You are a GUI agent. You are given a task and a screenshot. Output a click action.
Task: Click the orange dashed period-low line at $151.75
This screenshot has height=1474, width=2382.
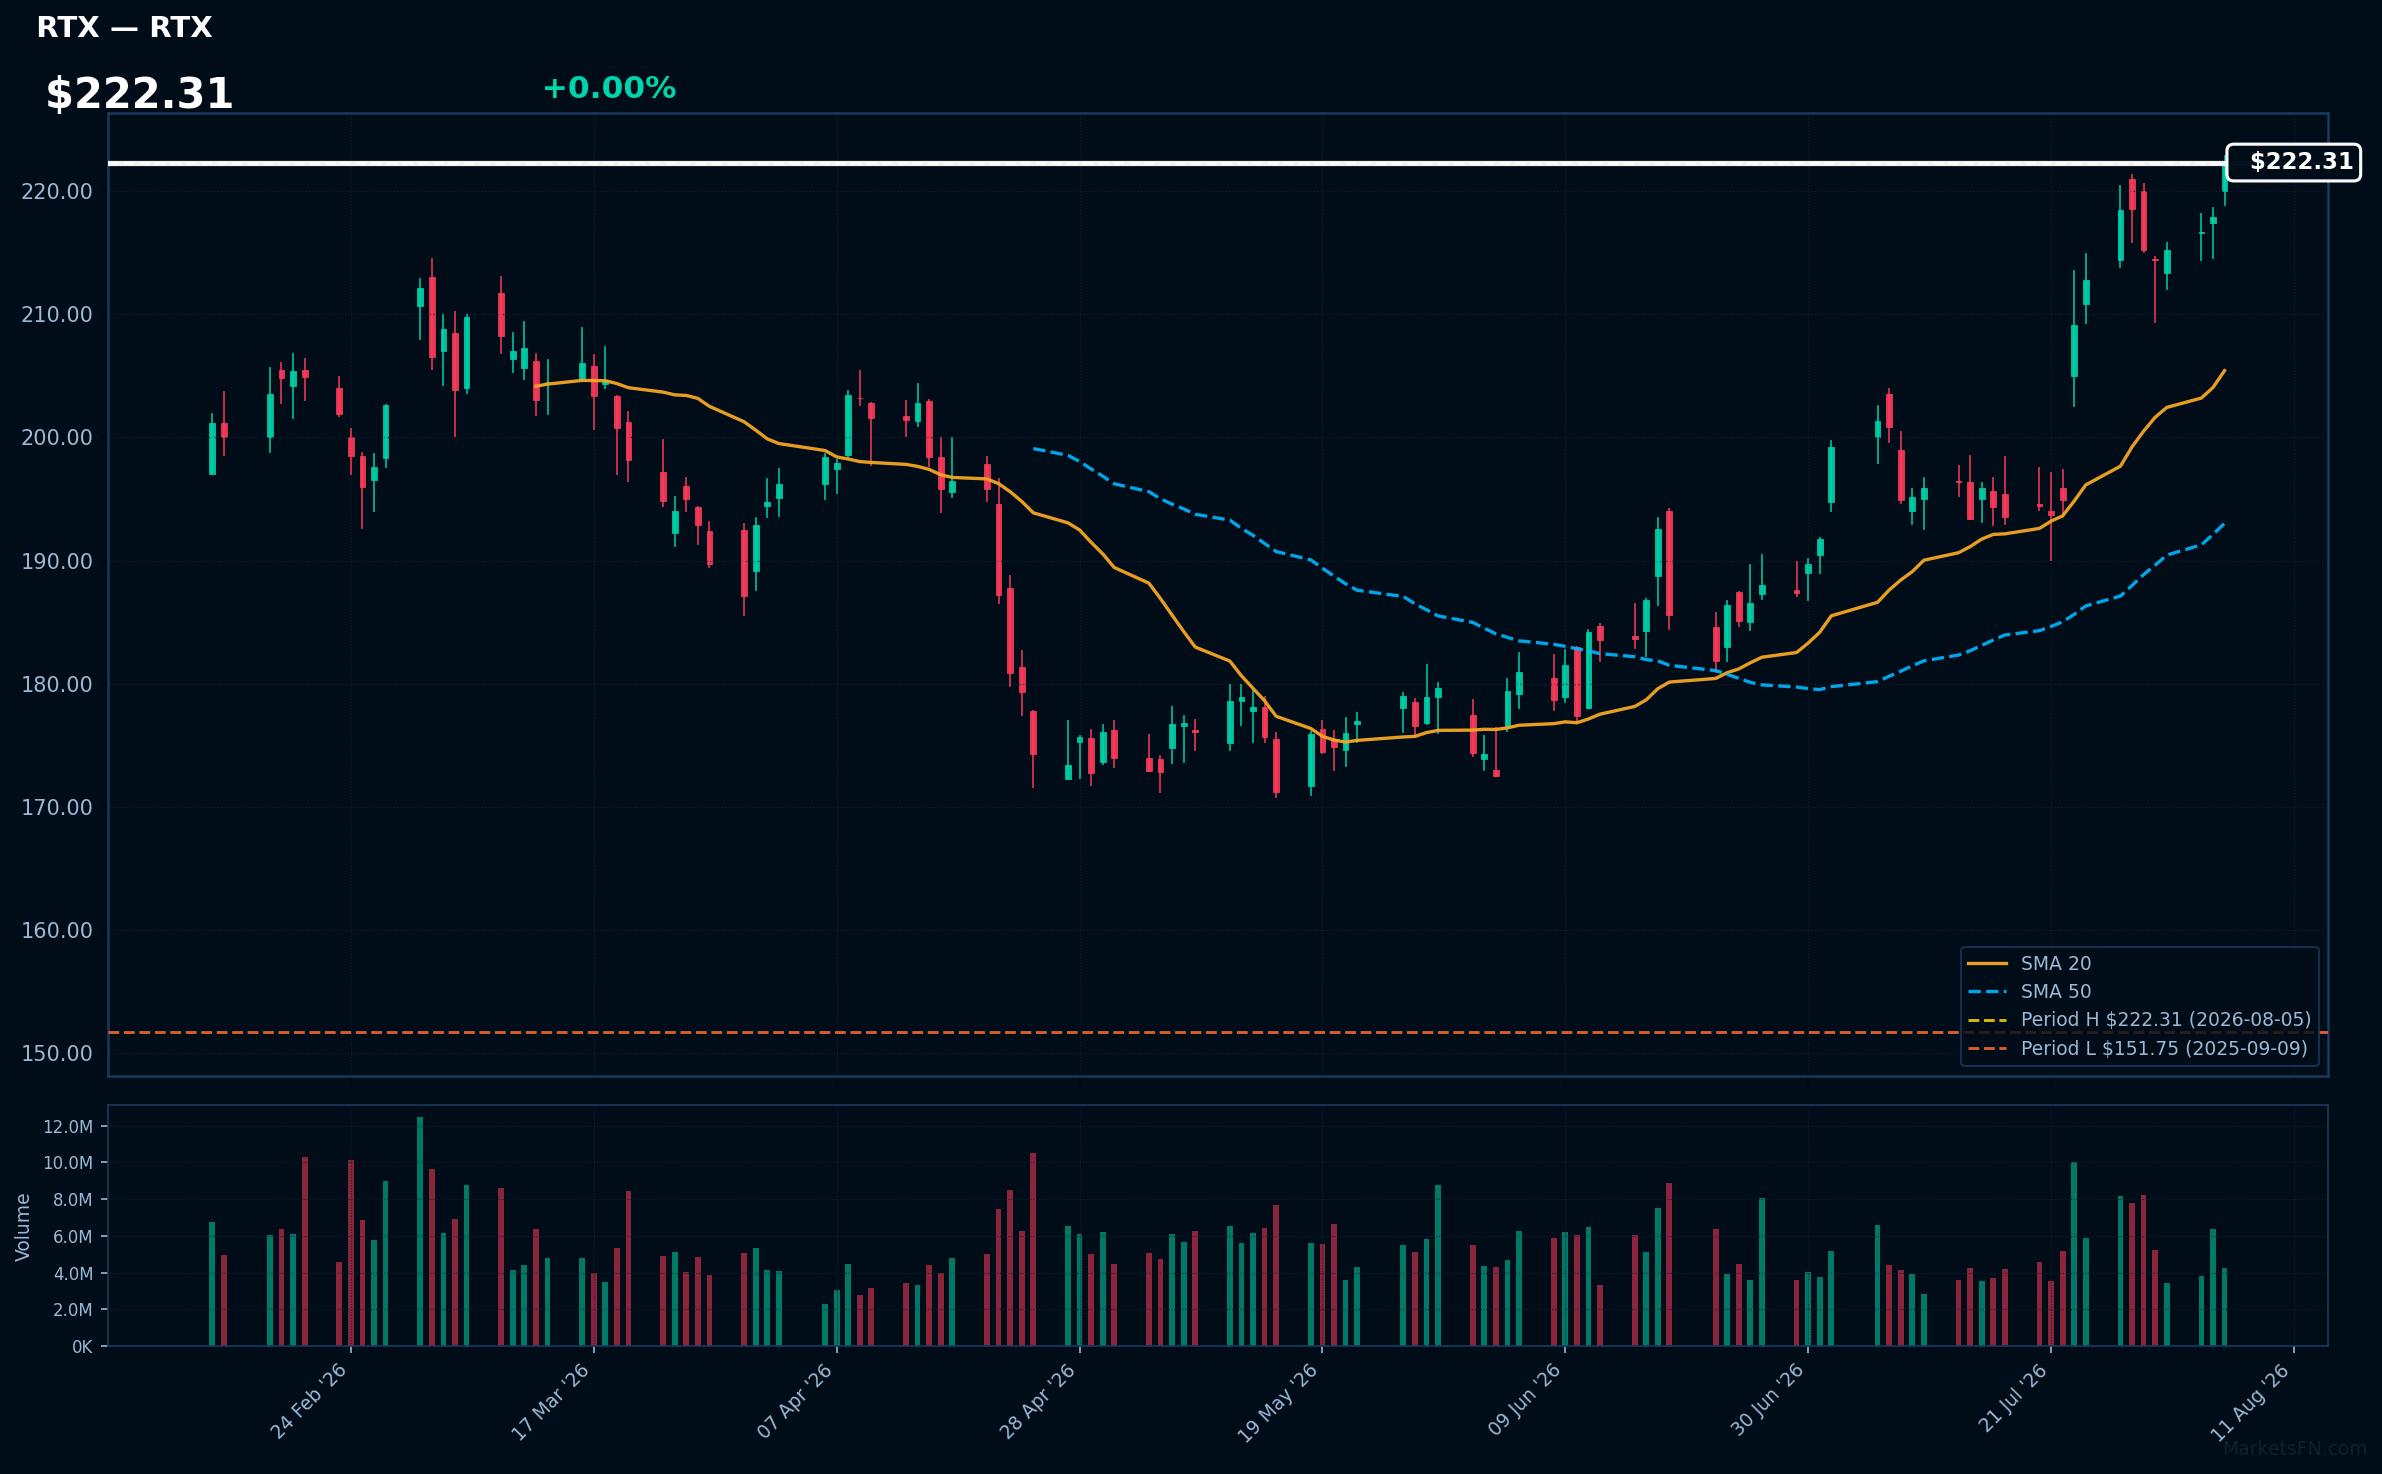click(1218, 1032)
